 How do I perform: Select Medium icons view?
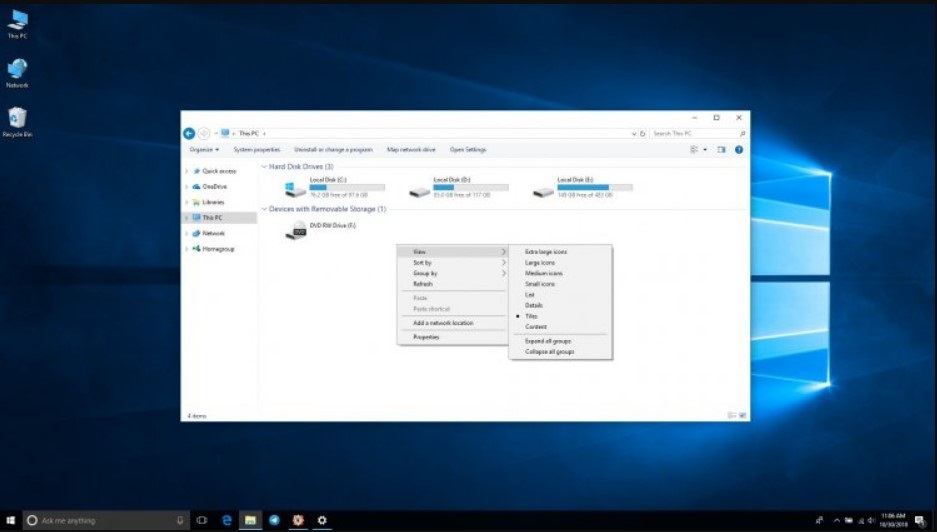click(x=543, y=273)
